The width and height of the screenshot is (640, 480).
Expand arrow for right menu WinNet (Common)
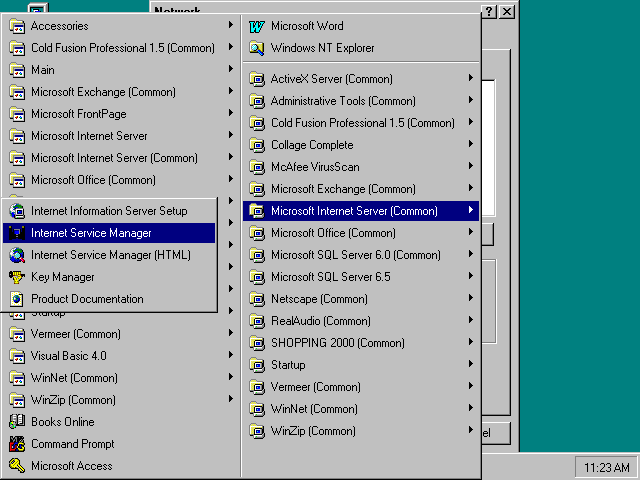[x=471, y=408]
